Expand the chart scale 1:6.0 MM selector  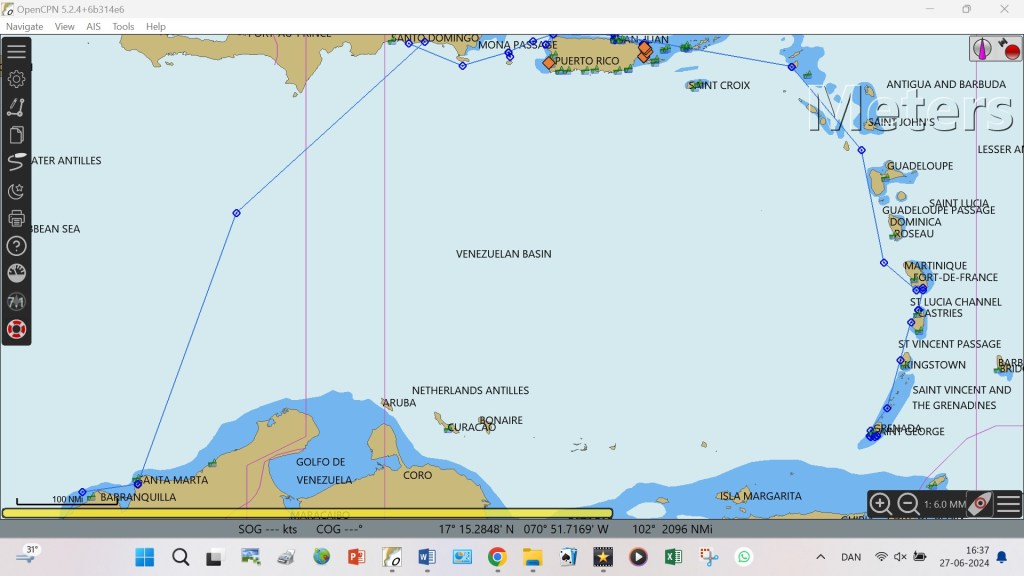944,505
